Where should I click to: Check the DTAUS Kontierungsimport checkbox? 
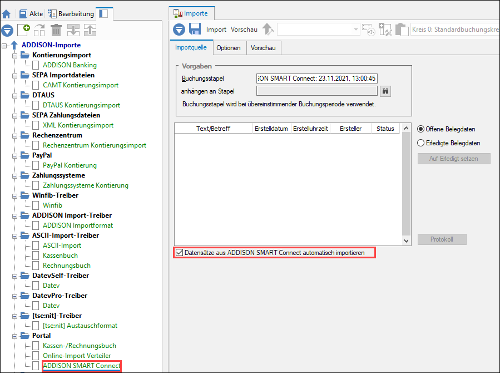(x=36, y=105)
